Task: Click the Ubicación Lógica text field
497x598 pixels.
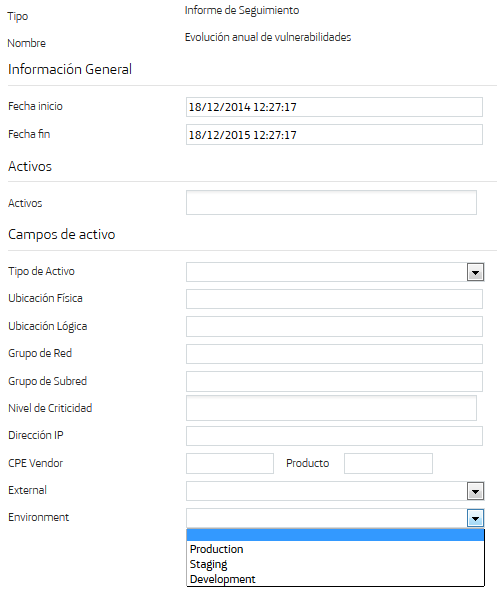Action: coord(334,326)
